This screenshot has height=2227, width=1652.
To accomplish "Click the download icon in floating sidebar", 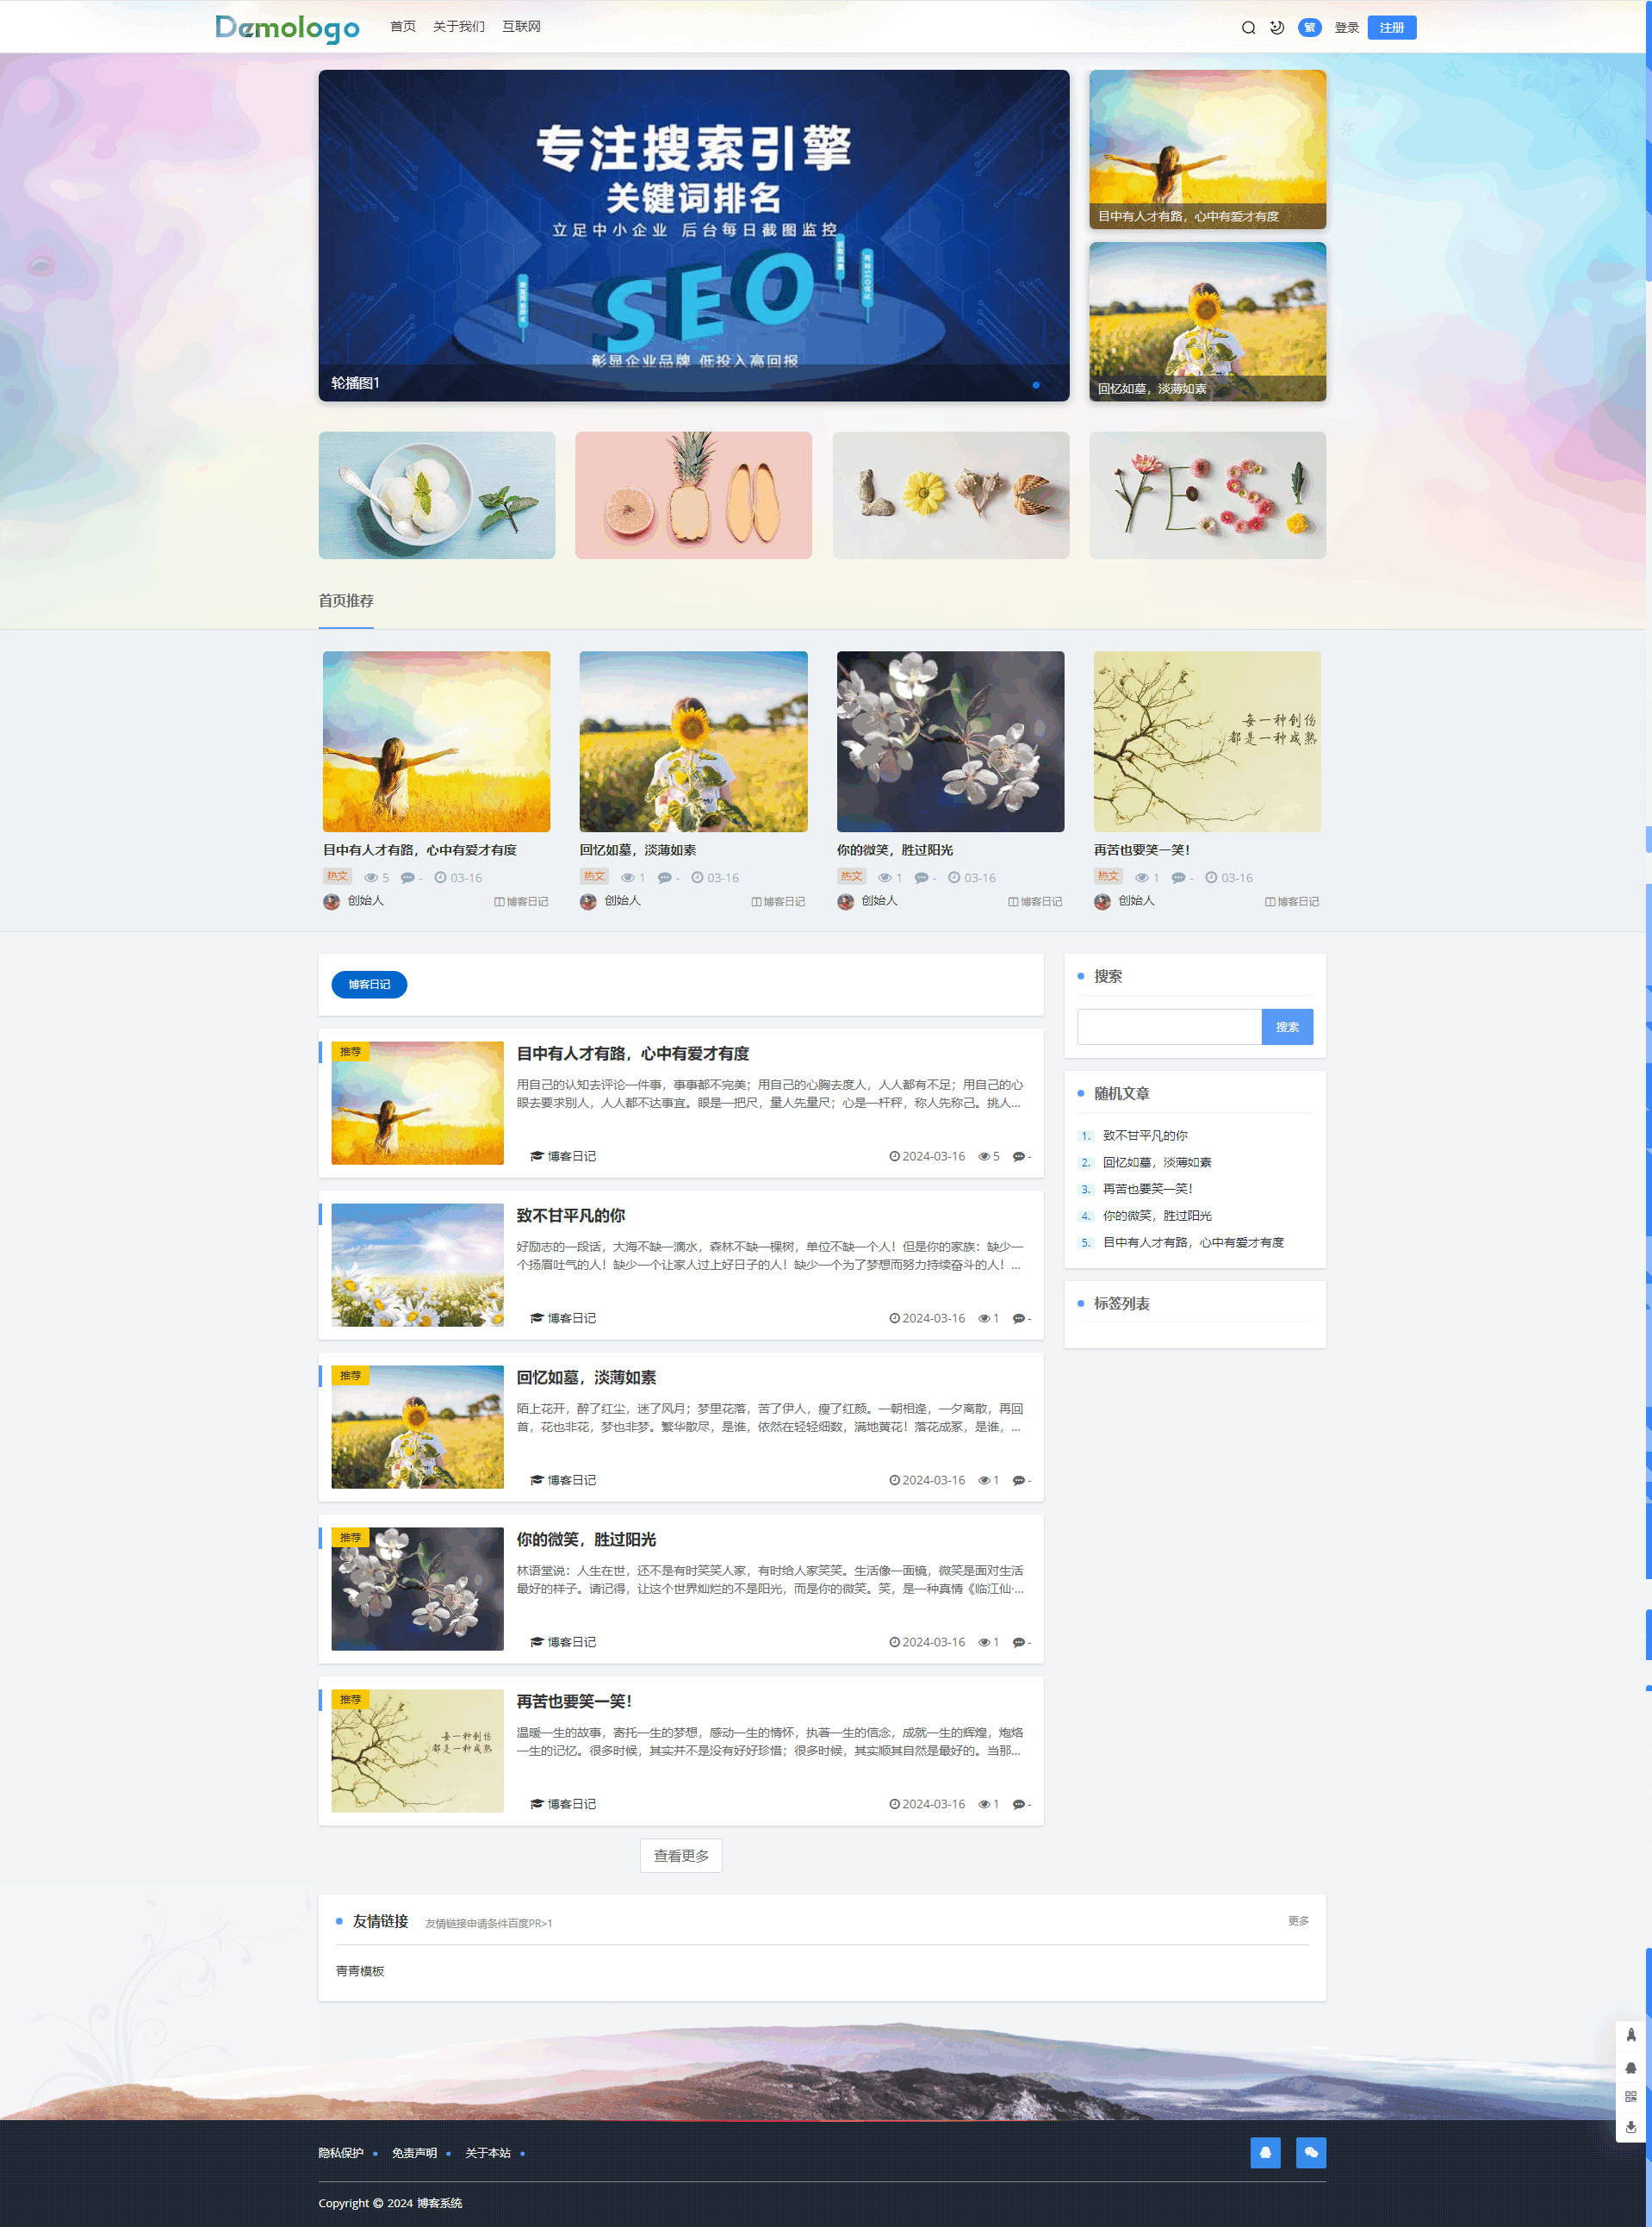I will click(1631, 2127).
